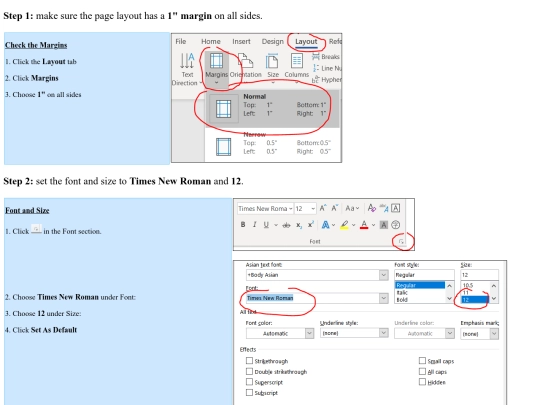Check the Subscript effect checkbox

[x=249, y=392]
